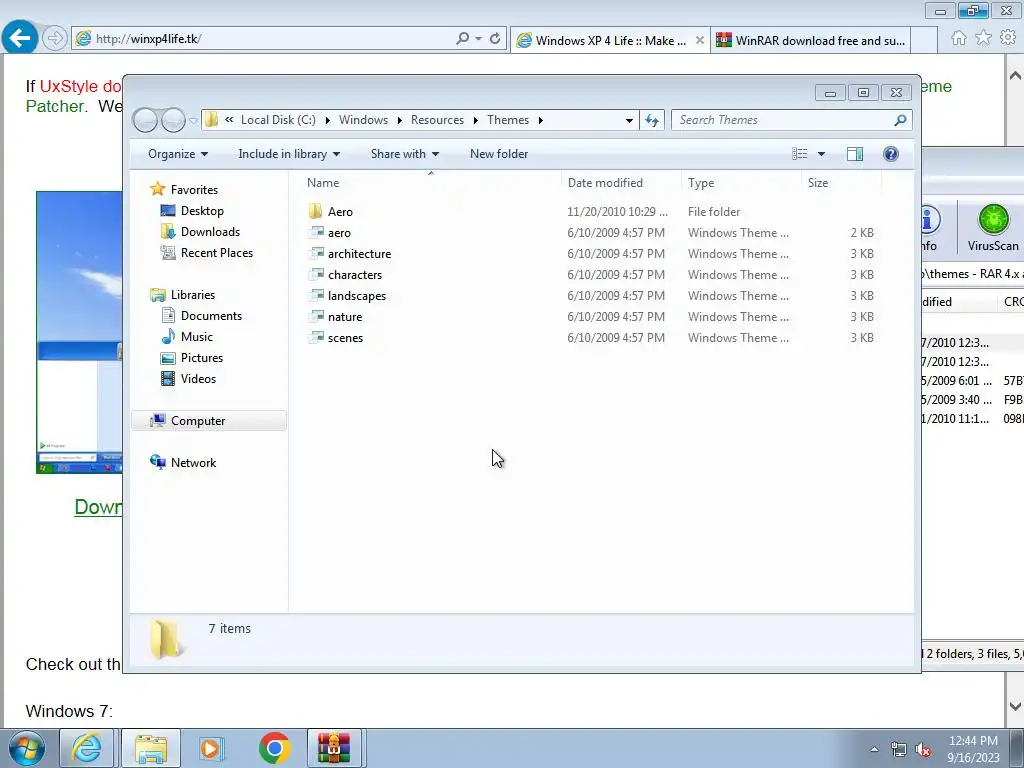This screenshot has width=1024, height=768.
Task: Click the IE address bar URL
Action: [148, 39]
